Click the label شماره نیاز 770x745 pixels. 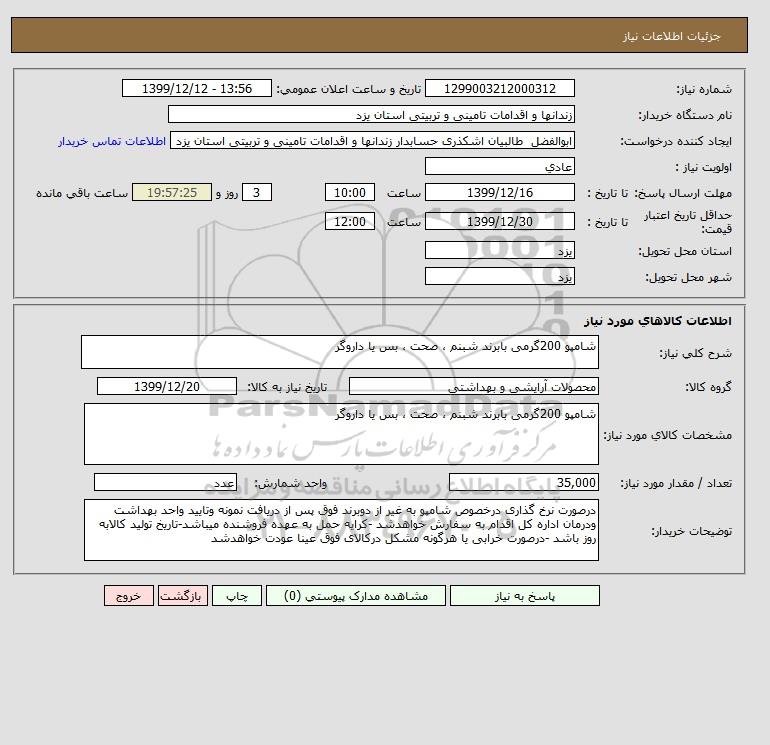(x=704, y=89)
